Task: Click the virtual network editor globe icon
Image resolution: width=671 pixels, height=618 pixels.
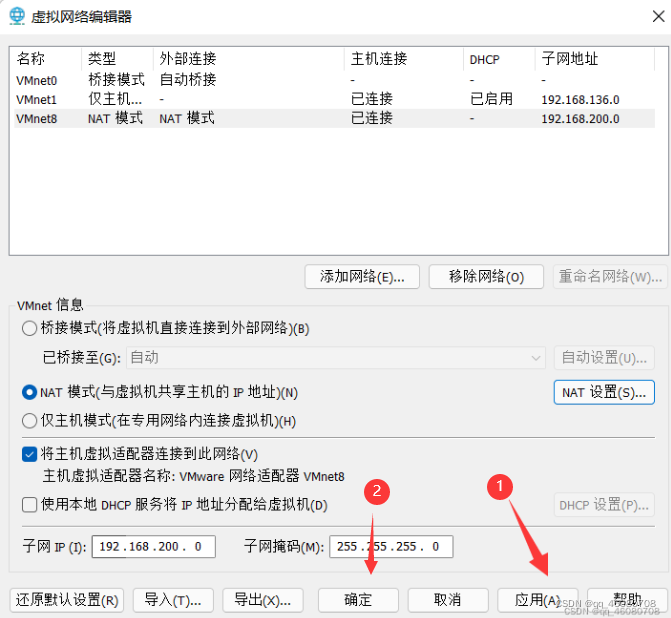Action: (x=17, y=16)
